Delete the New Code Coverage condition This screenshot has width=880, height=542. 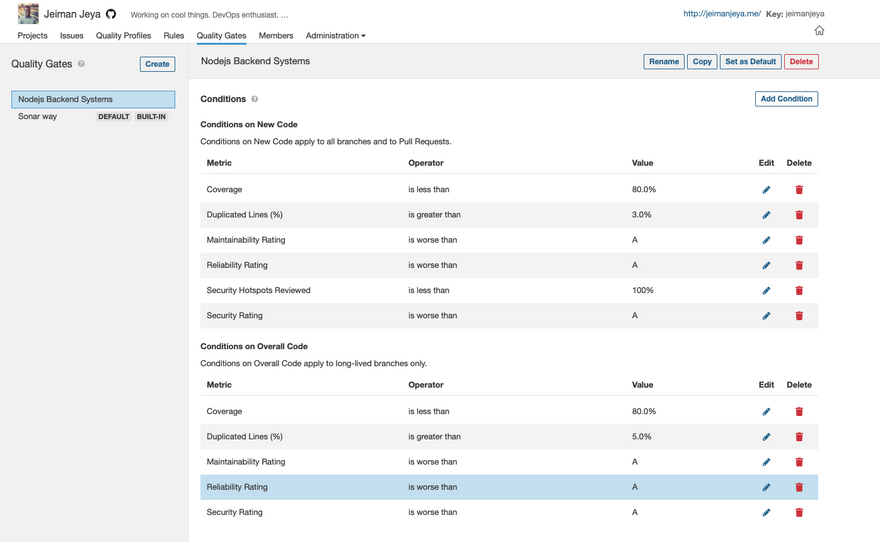799,190
